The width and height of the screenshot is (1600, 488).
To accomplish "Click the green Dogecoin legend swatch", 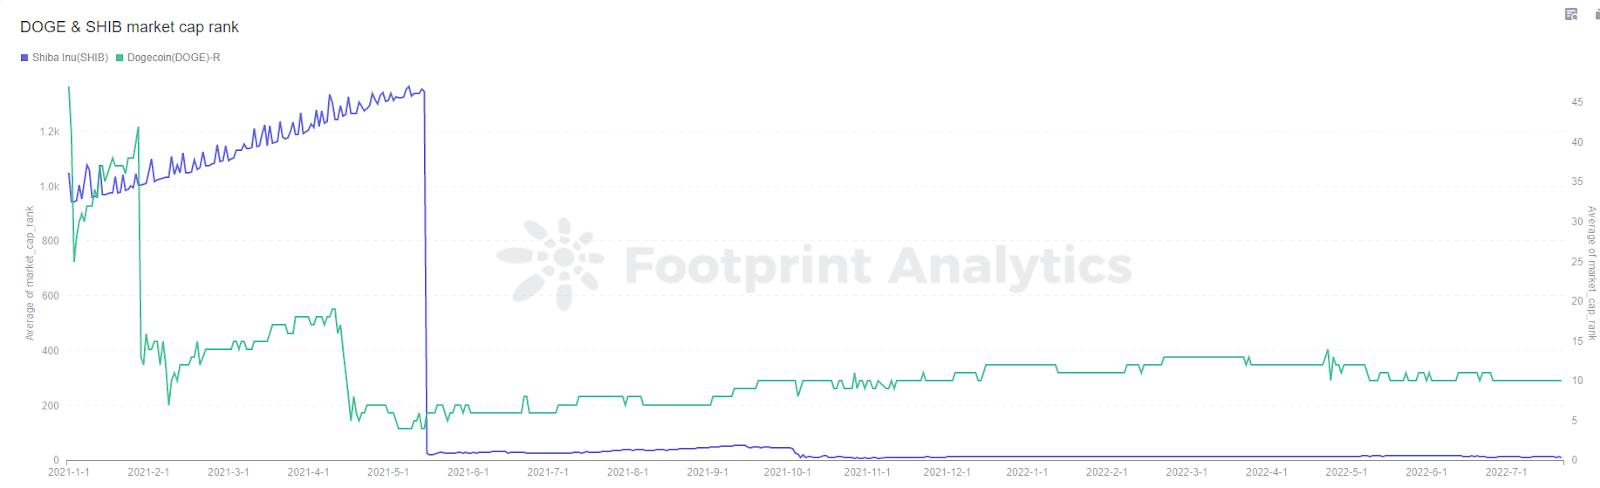I will (x=120, y=58).
